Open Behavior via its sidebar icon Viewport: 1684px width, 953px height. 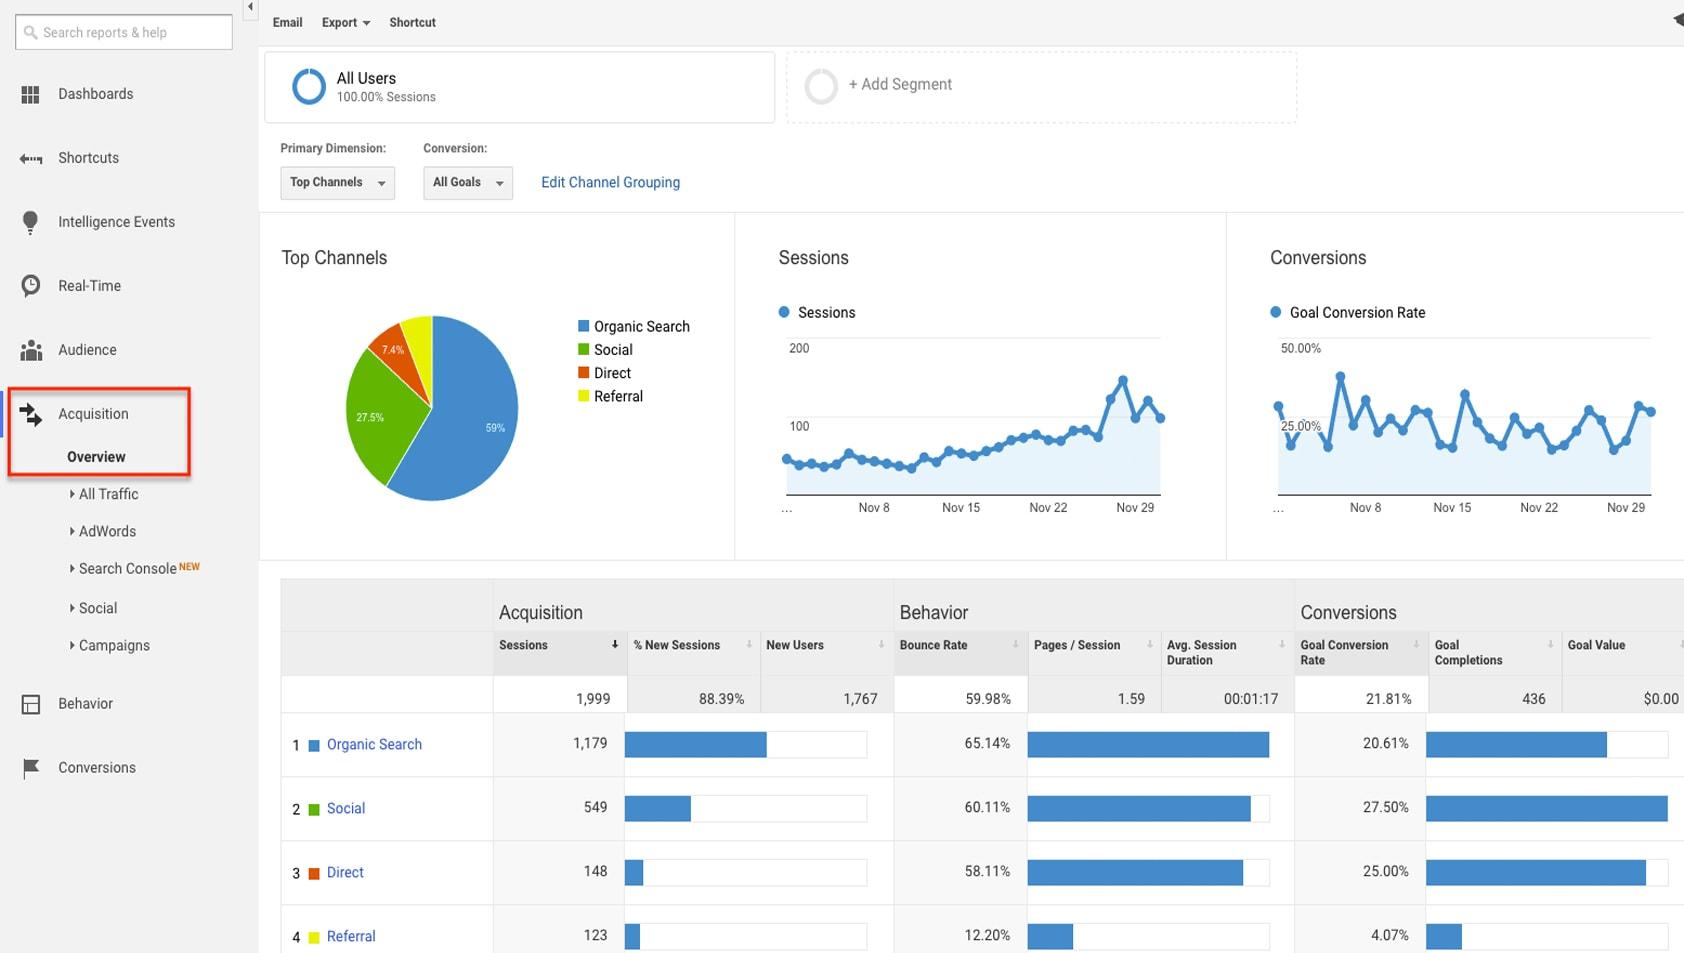pyautogui.click(x=30, y=703)
